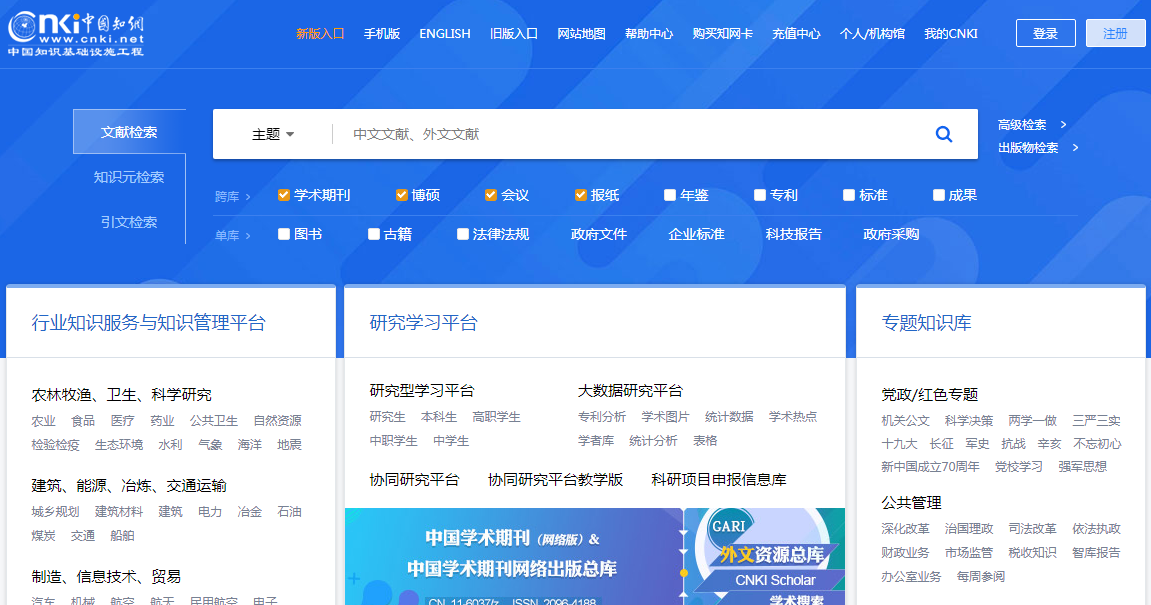Open the 机关公文 topic link
This screenshot has width=1151, height=605.
point(905,421)
